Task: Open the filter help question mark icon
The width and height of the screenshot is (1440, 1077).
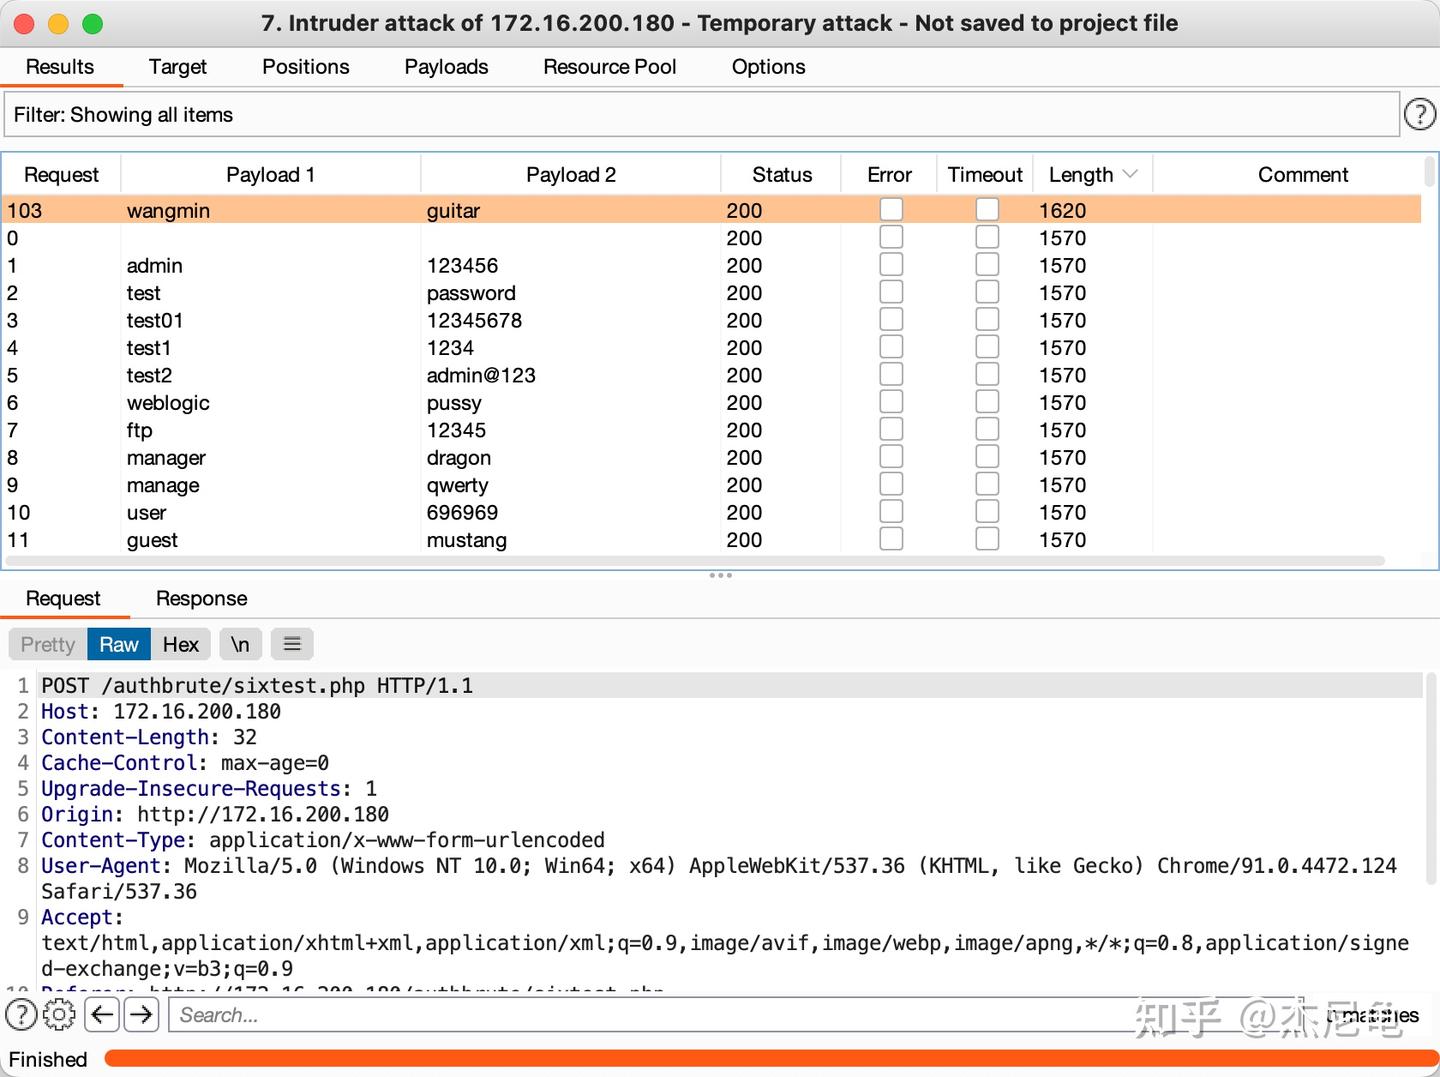Action: point(1420,115)
